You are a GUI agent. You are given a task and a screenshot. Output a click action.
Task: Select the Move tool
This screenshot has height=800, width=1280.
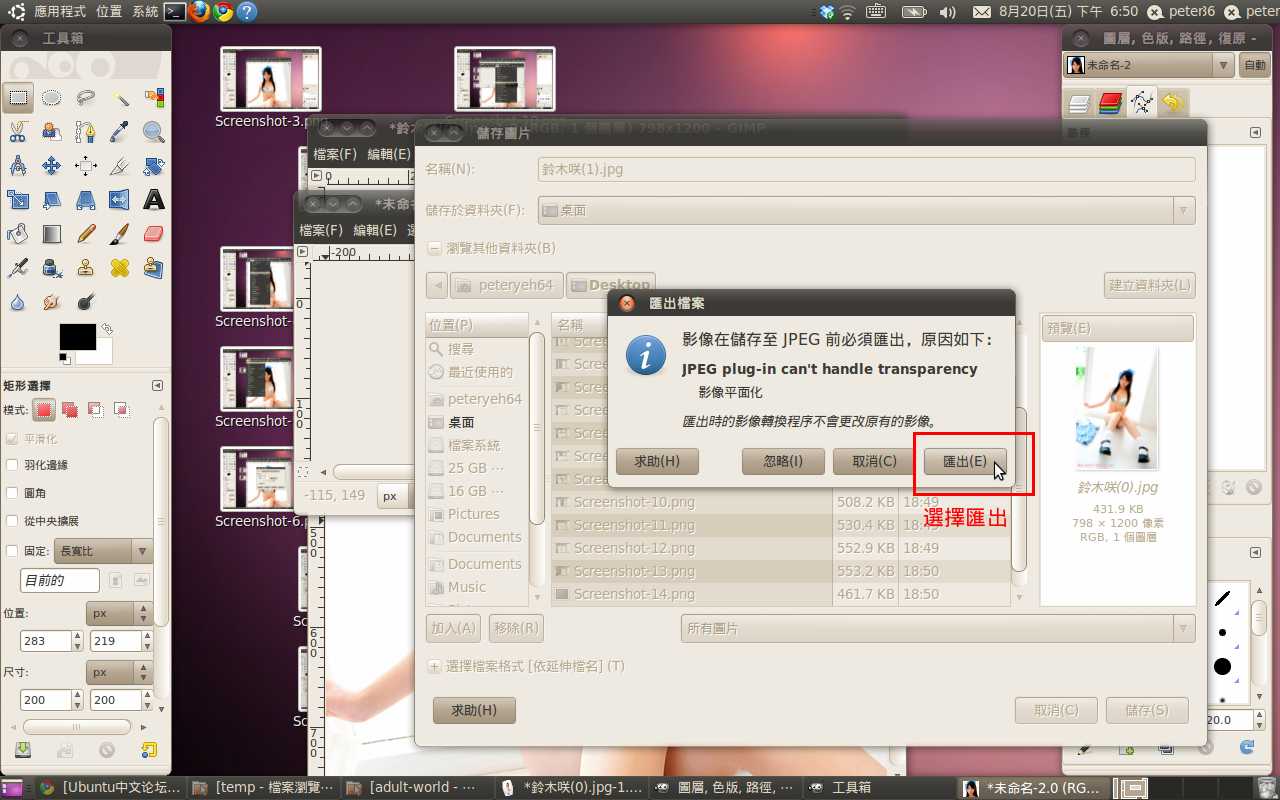pos(52,166)
